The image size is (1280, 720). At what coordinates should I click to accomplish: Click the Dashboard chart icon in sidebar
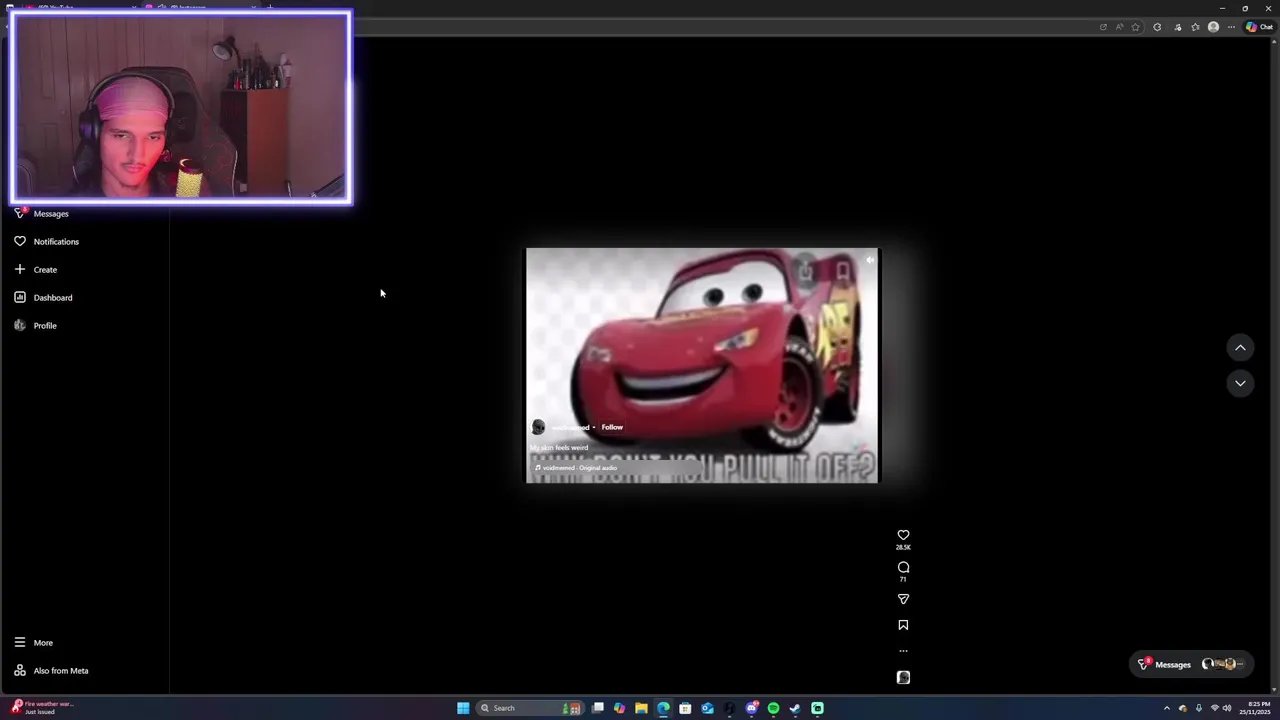[x=20, y=297]
